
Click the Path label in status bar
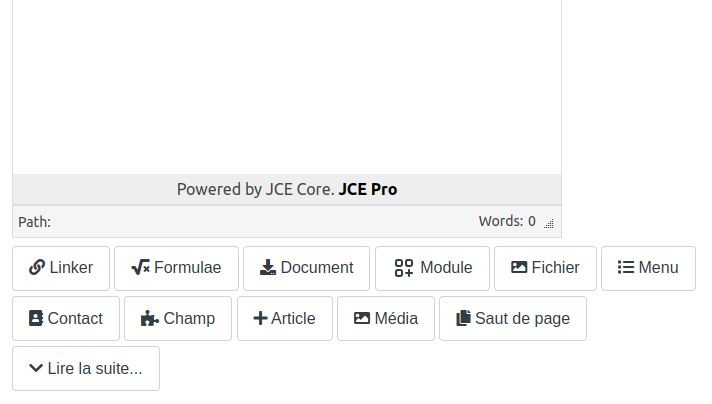pyautogui.click(x=34, y=222)
